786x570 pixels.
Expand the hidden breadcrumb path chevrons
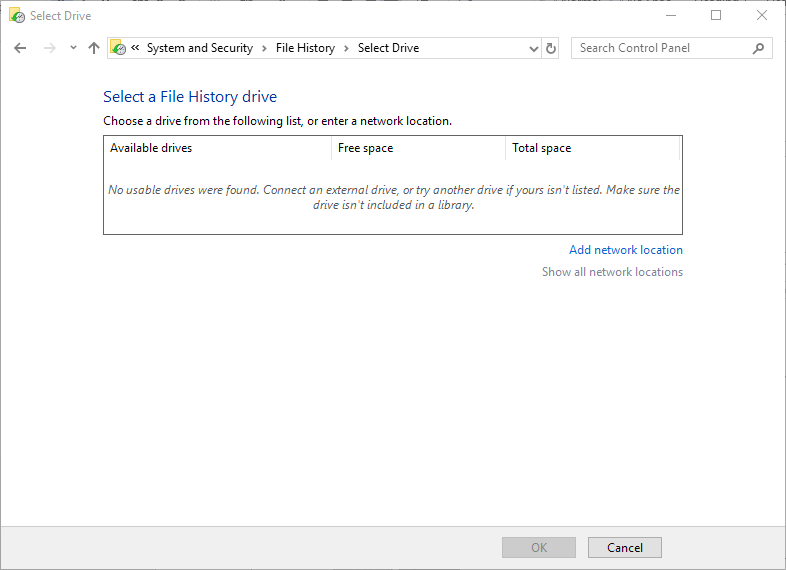point(135,48)
